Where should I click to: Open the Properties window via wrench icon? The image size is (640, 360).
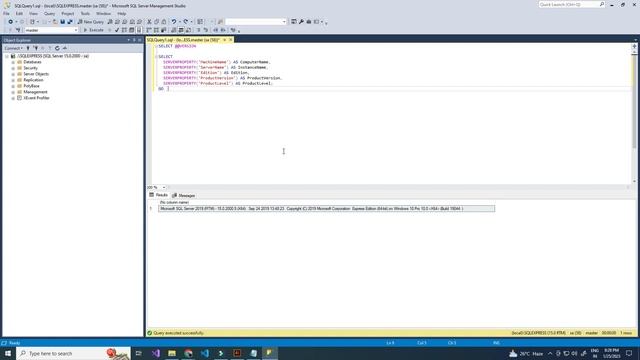[301, 22]
